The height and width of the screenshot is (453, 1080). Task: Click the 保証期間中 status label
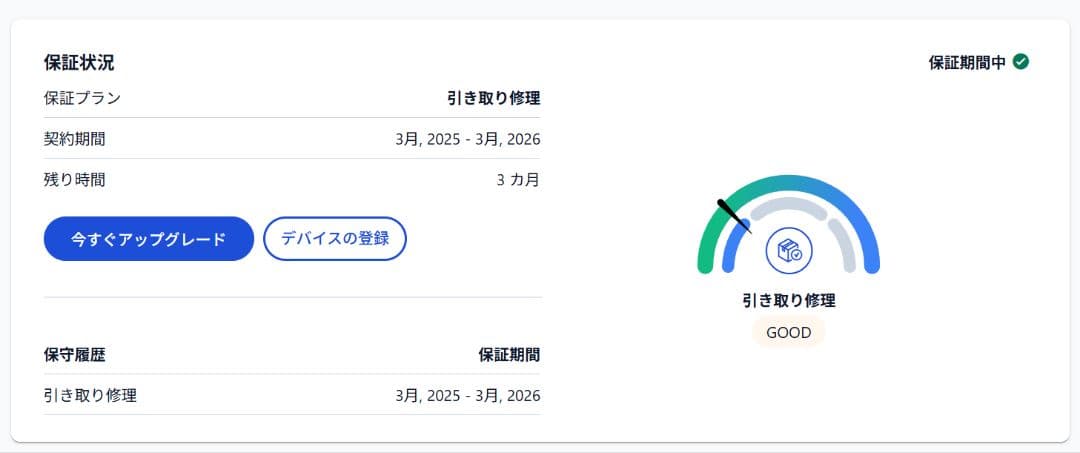click(x=967, y=62)
